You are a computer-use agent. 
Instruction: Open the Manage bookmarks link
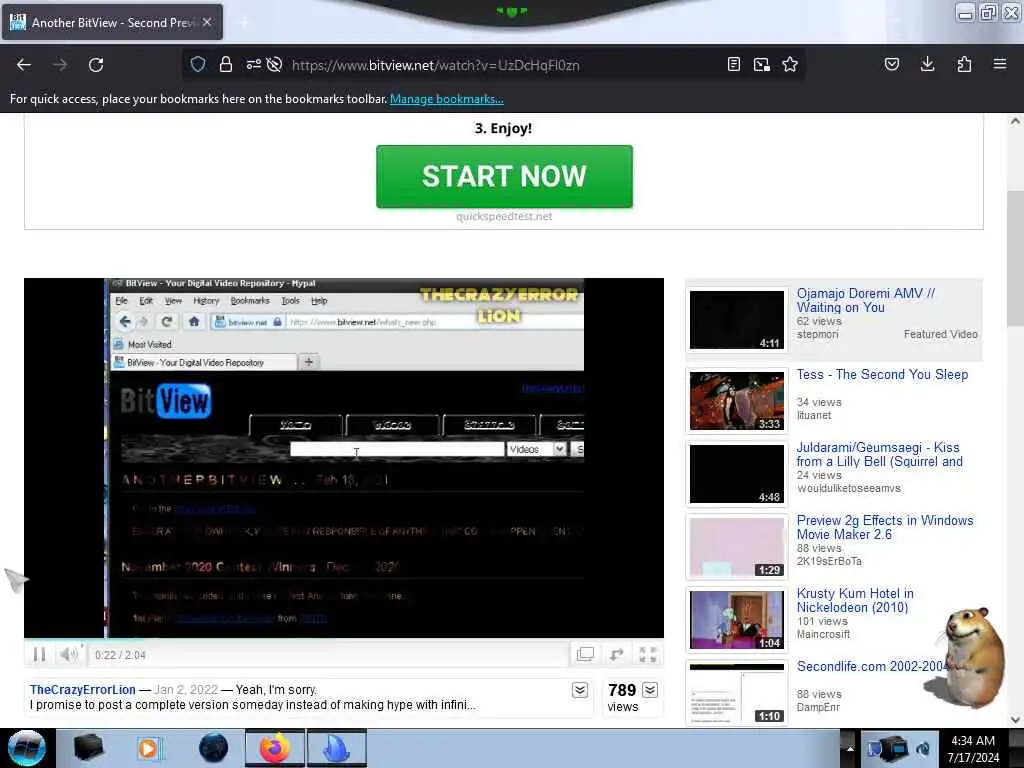pos(447,99)
